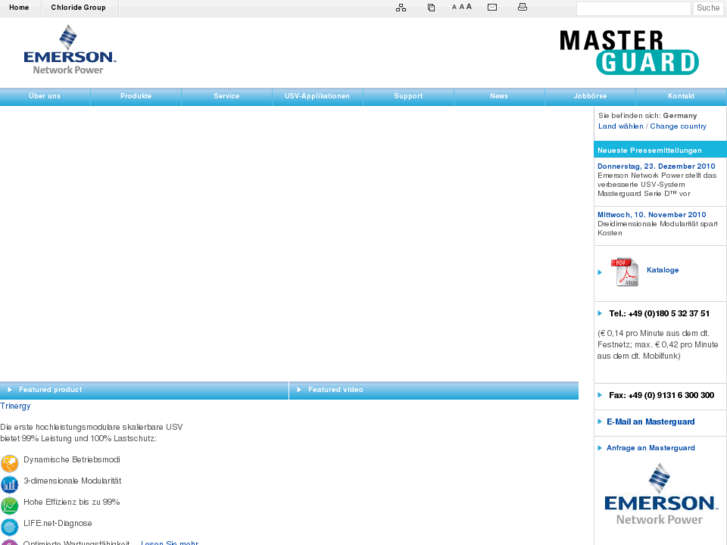Click the Anfrage an Masterguard link
The height and width of the screenshot is (545, 727).
pyautogui.click(x=650, y=448)
